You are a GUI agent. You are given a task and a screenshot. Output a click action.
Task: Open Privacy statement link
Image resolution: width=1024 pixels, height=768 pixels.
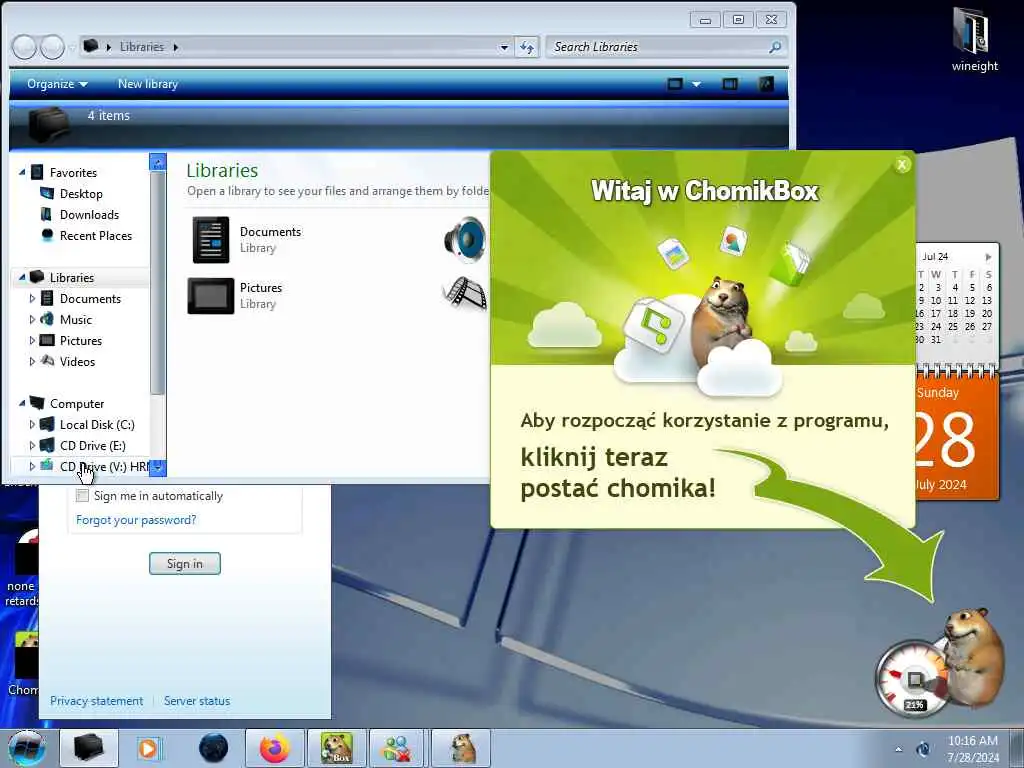[97, 701]
